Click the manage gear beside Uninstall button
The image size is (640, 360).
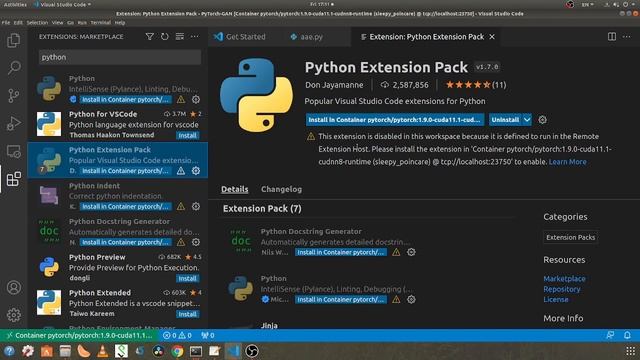click(x=542, y=120)
